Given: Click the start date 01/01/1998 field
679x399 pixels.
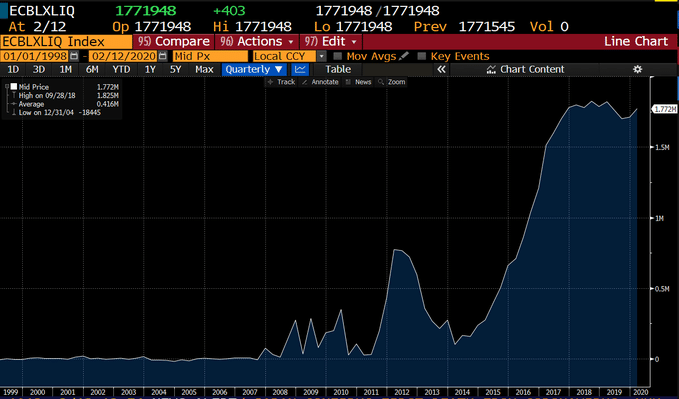Looking at the screenshot, I should click(35, 56).
